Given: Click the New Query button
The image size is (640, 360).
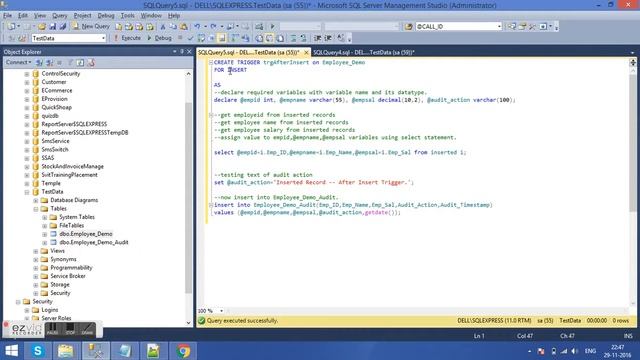Looking at the screenshot, I should coord(91,27).
